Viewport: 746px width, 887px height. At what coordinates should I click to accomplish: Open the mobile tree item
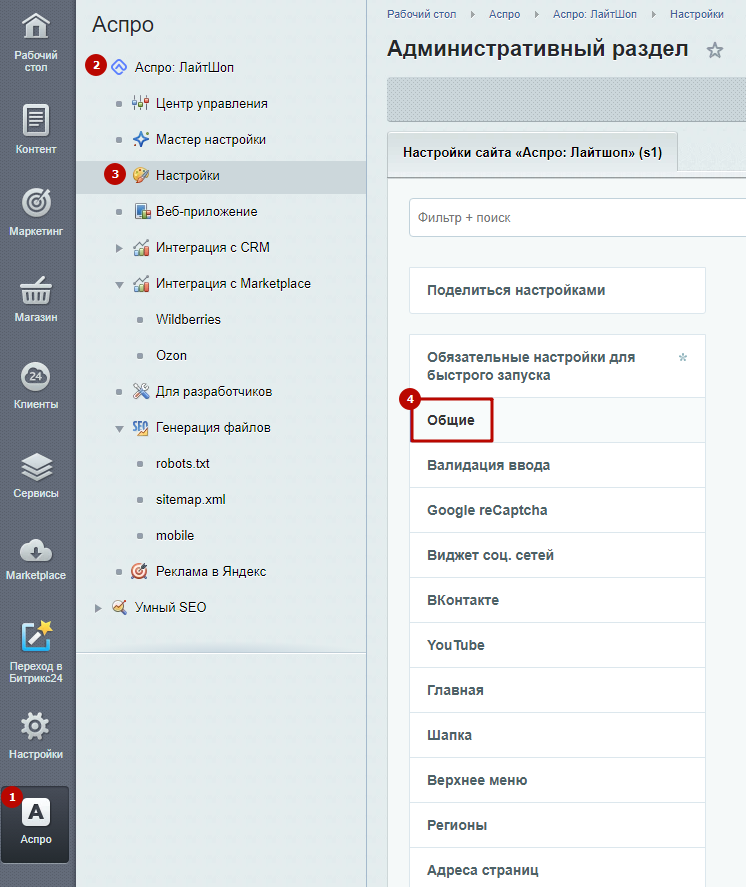click(175, 536)
